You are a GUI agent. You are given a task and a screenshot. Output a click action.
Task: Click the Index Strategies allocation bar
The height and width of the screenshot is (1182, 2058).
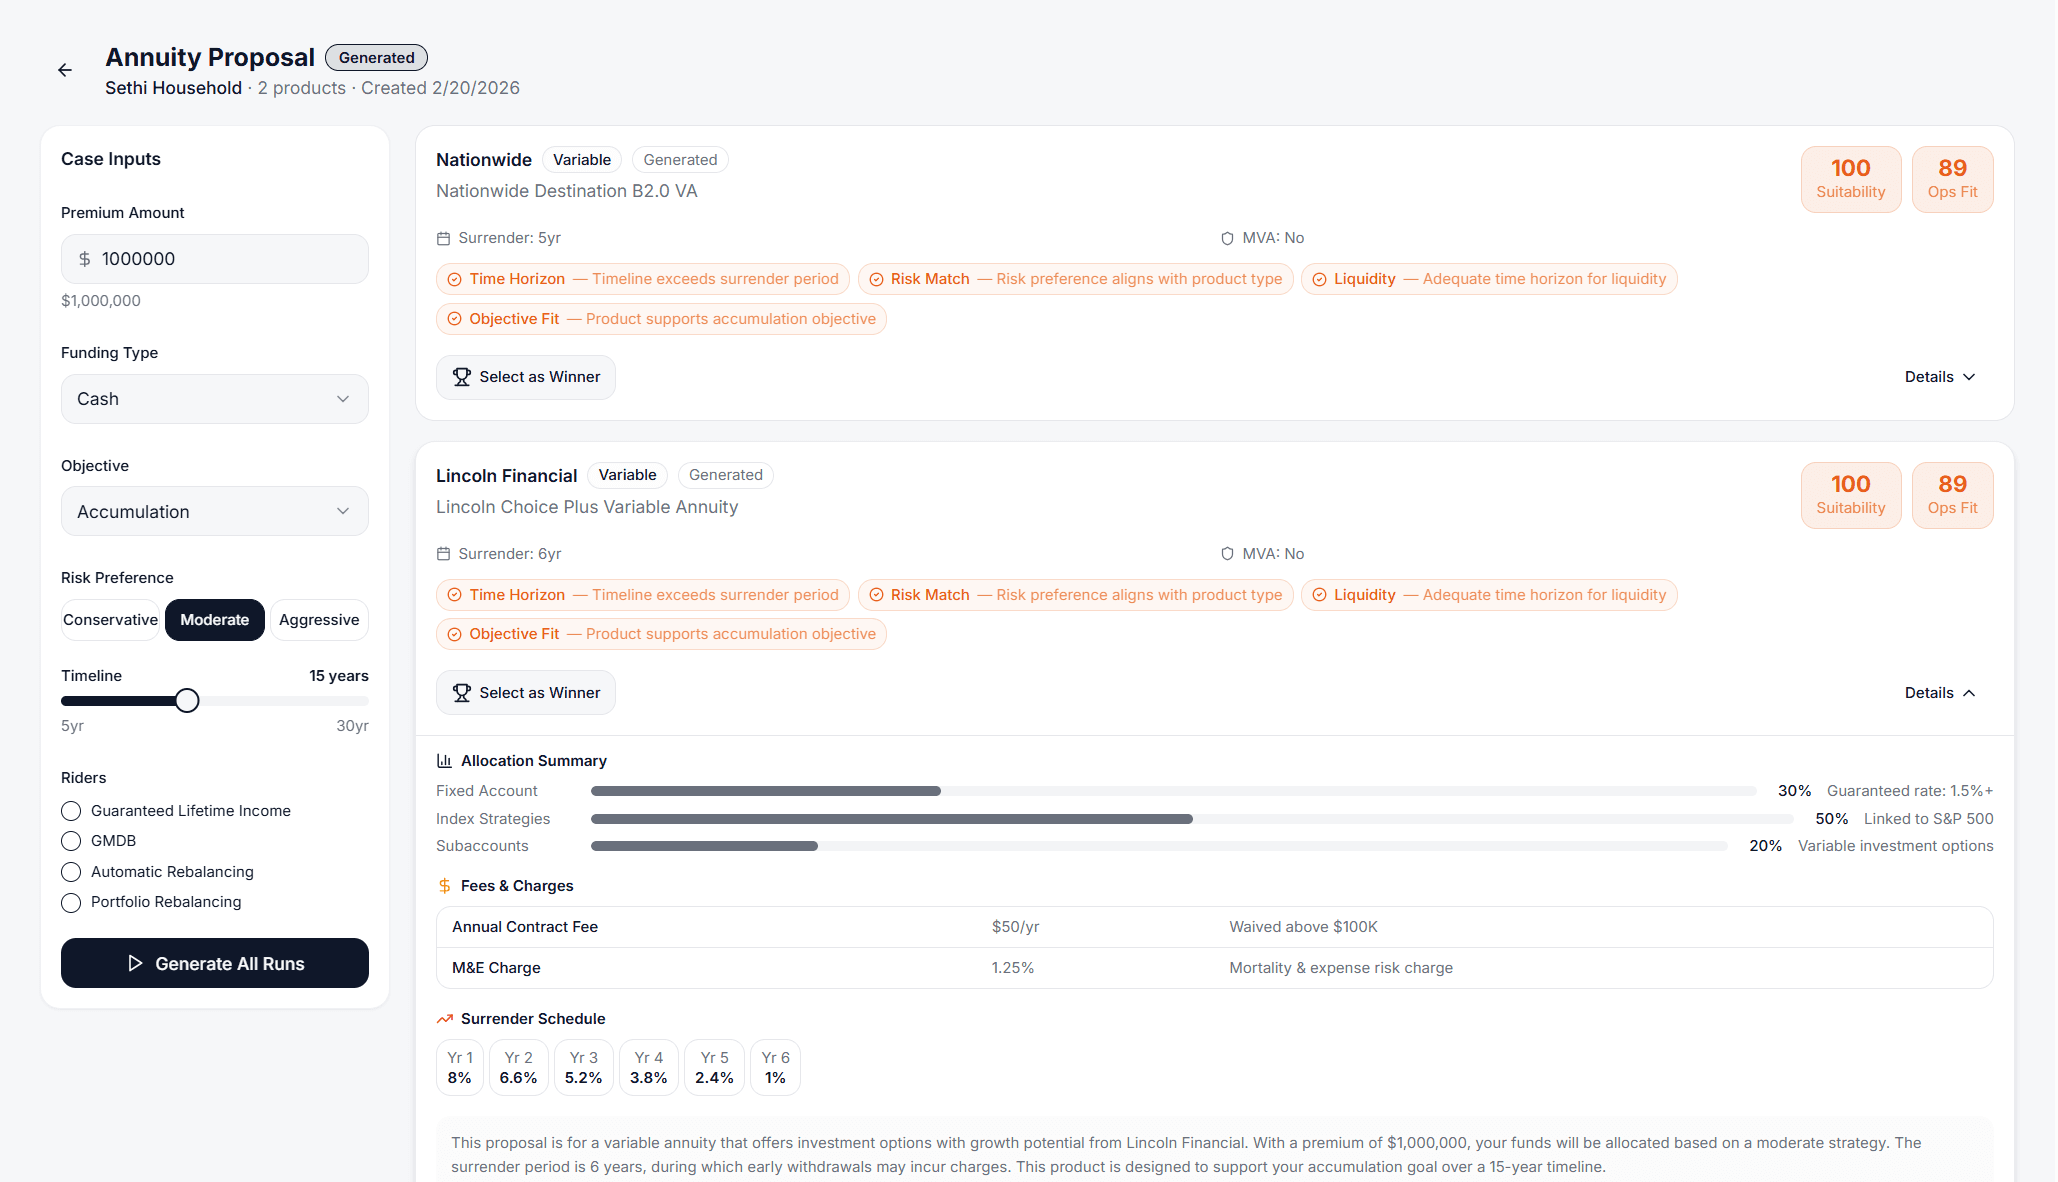click(1192, 819)
